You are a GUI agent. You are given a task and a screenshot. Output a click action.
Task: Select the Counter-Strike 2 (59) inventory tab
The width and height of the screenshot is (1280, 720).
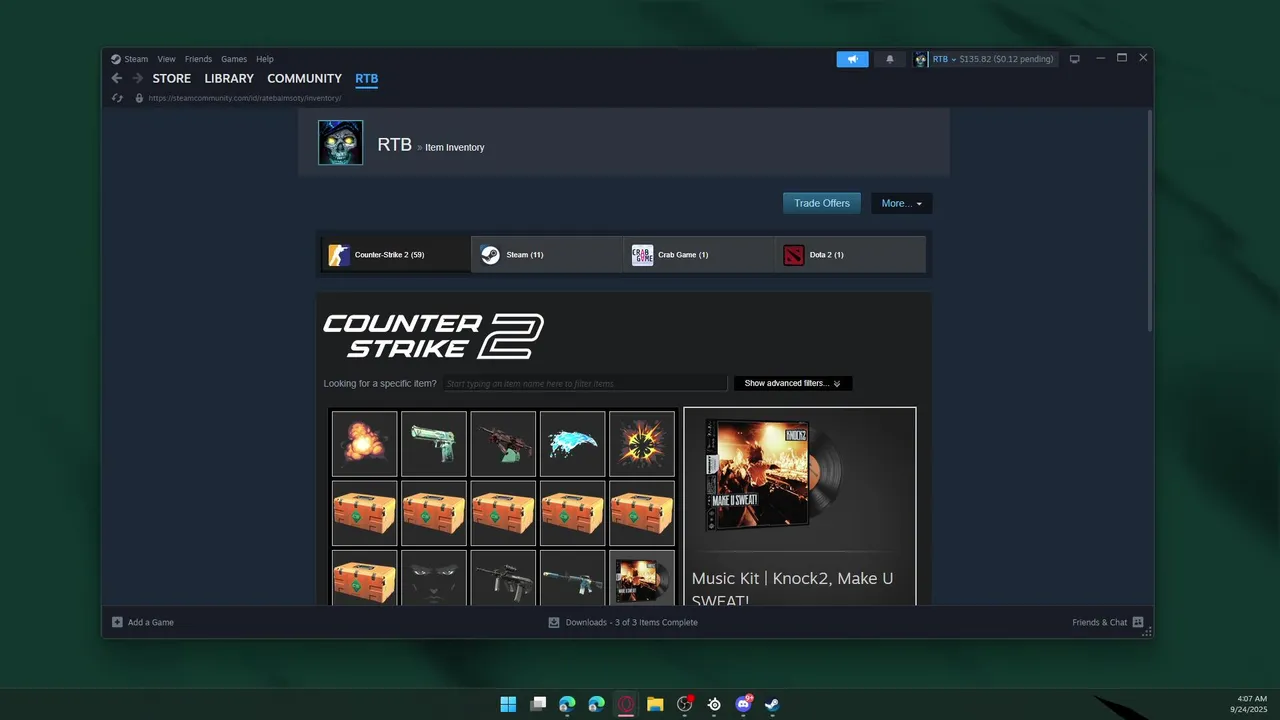(x=396, y=254)
